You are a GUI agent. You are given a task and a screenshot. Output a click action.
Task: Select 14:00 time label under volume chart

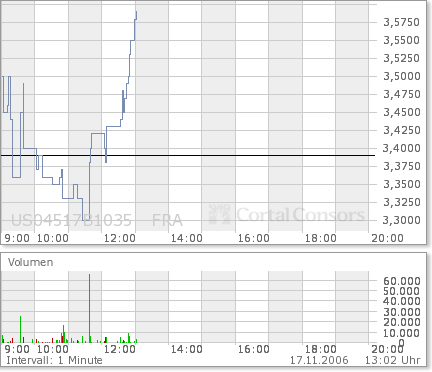[187, 350]
